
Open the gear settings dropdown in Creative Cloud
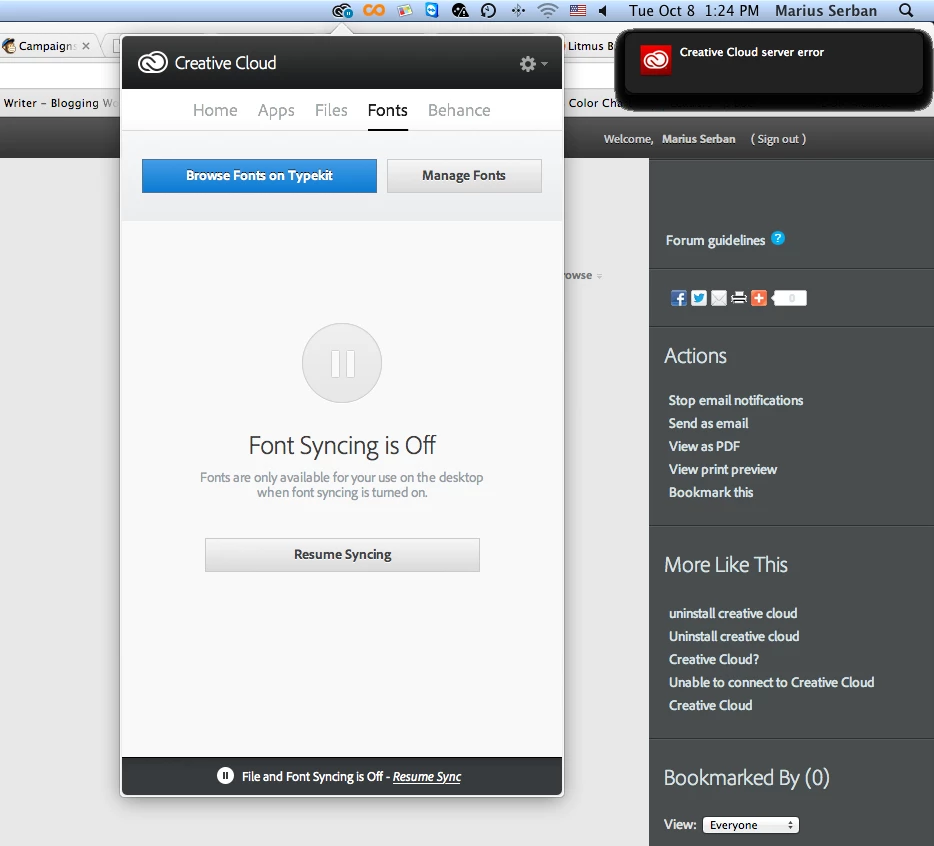point(533,64)
